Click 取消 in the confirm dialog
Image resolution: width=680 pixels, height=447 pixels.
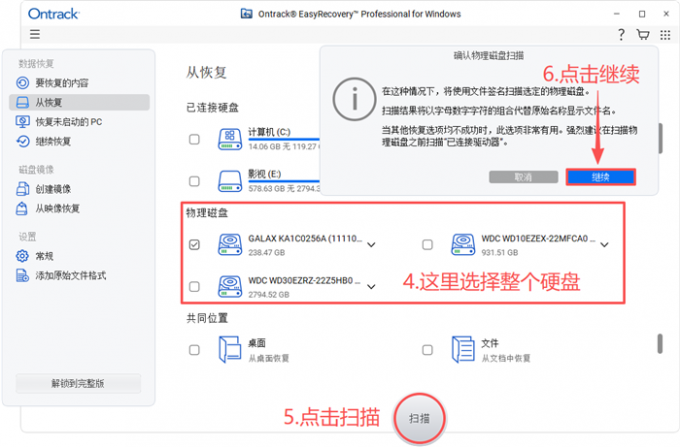click(523, 177)
